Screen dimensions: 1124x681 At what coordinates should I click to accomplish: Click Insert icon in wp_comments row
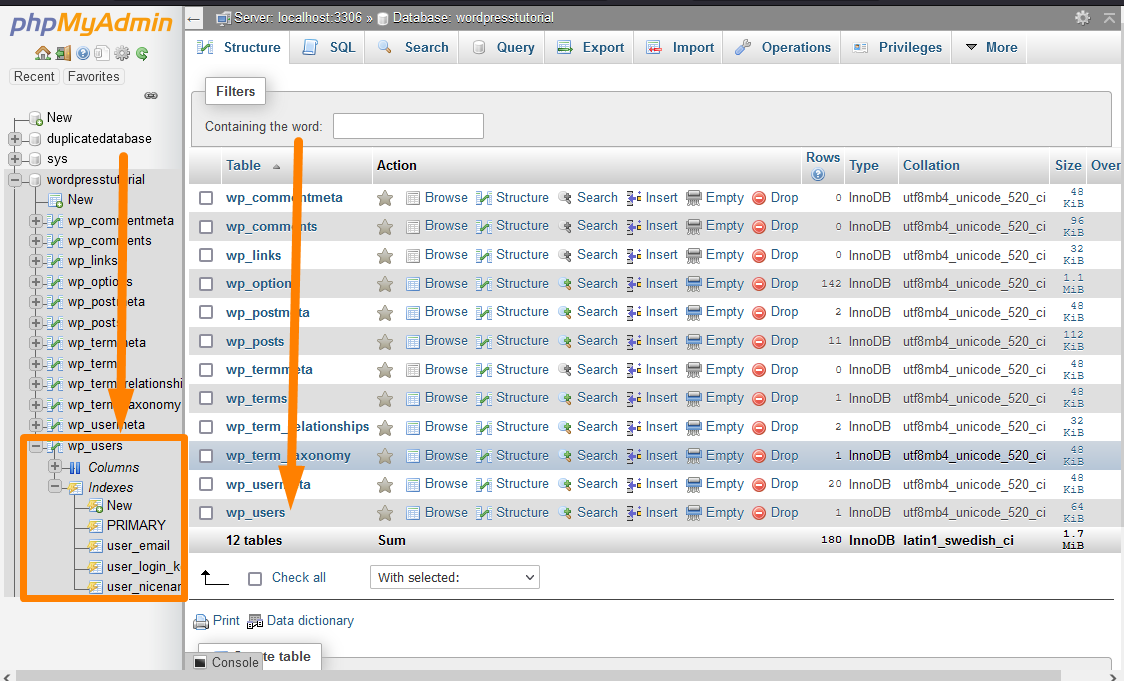[x=634, y=227]
